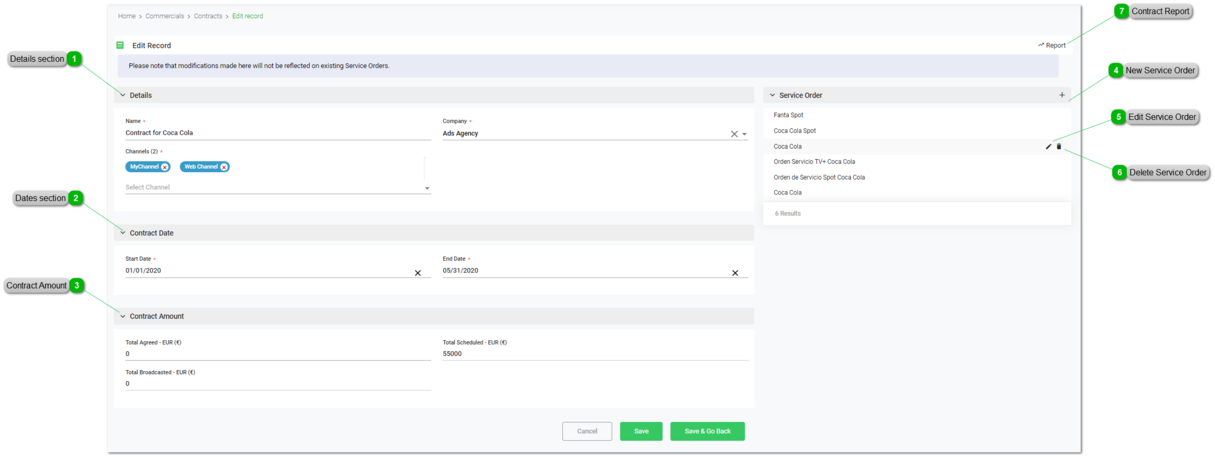Remove the Web Channel chip
The width and height of the screenshot is (1215, 457).
pyautogui.click(x=224, y=167)
